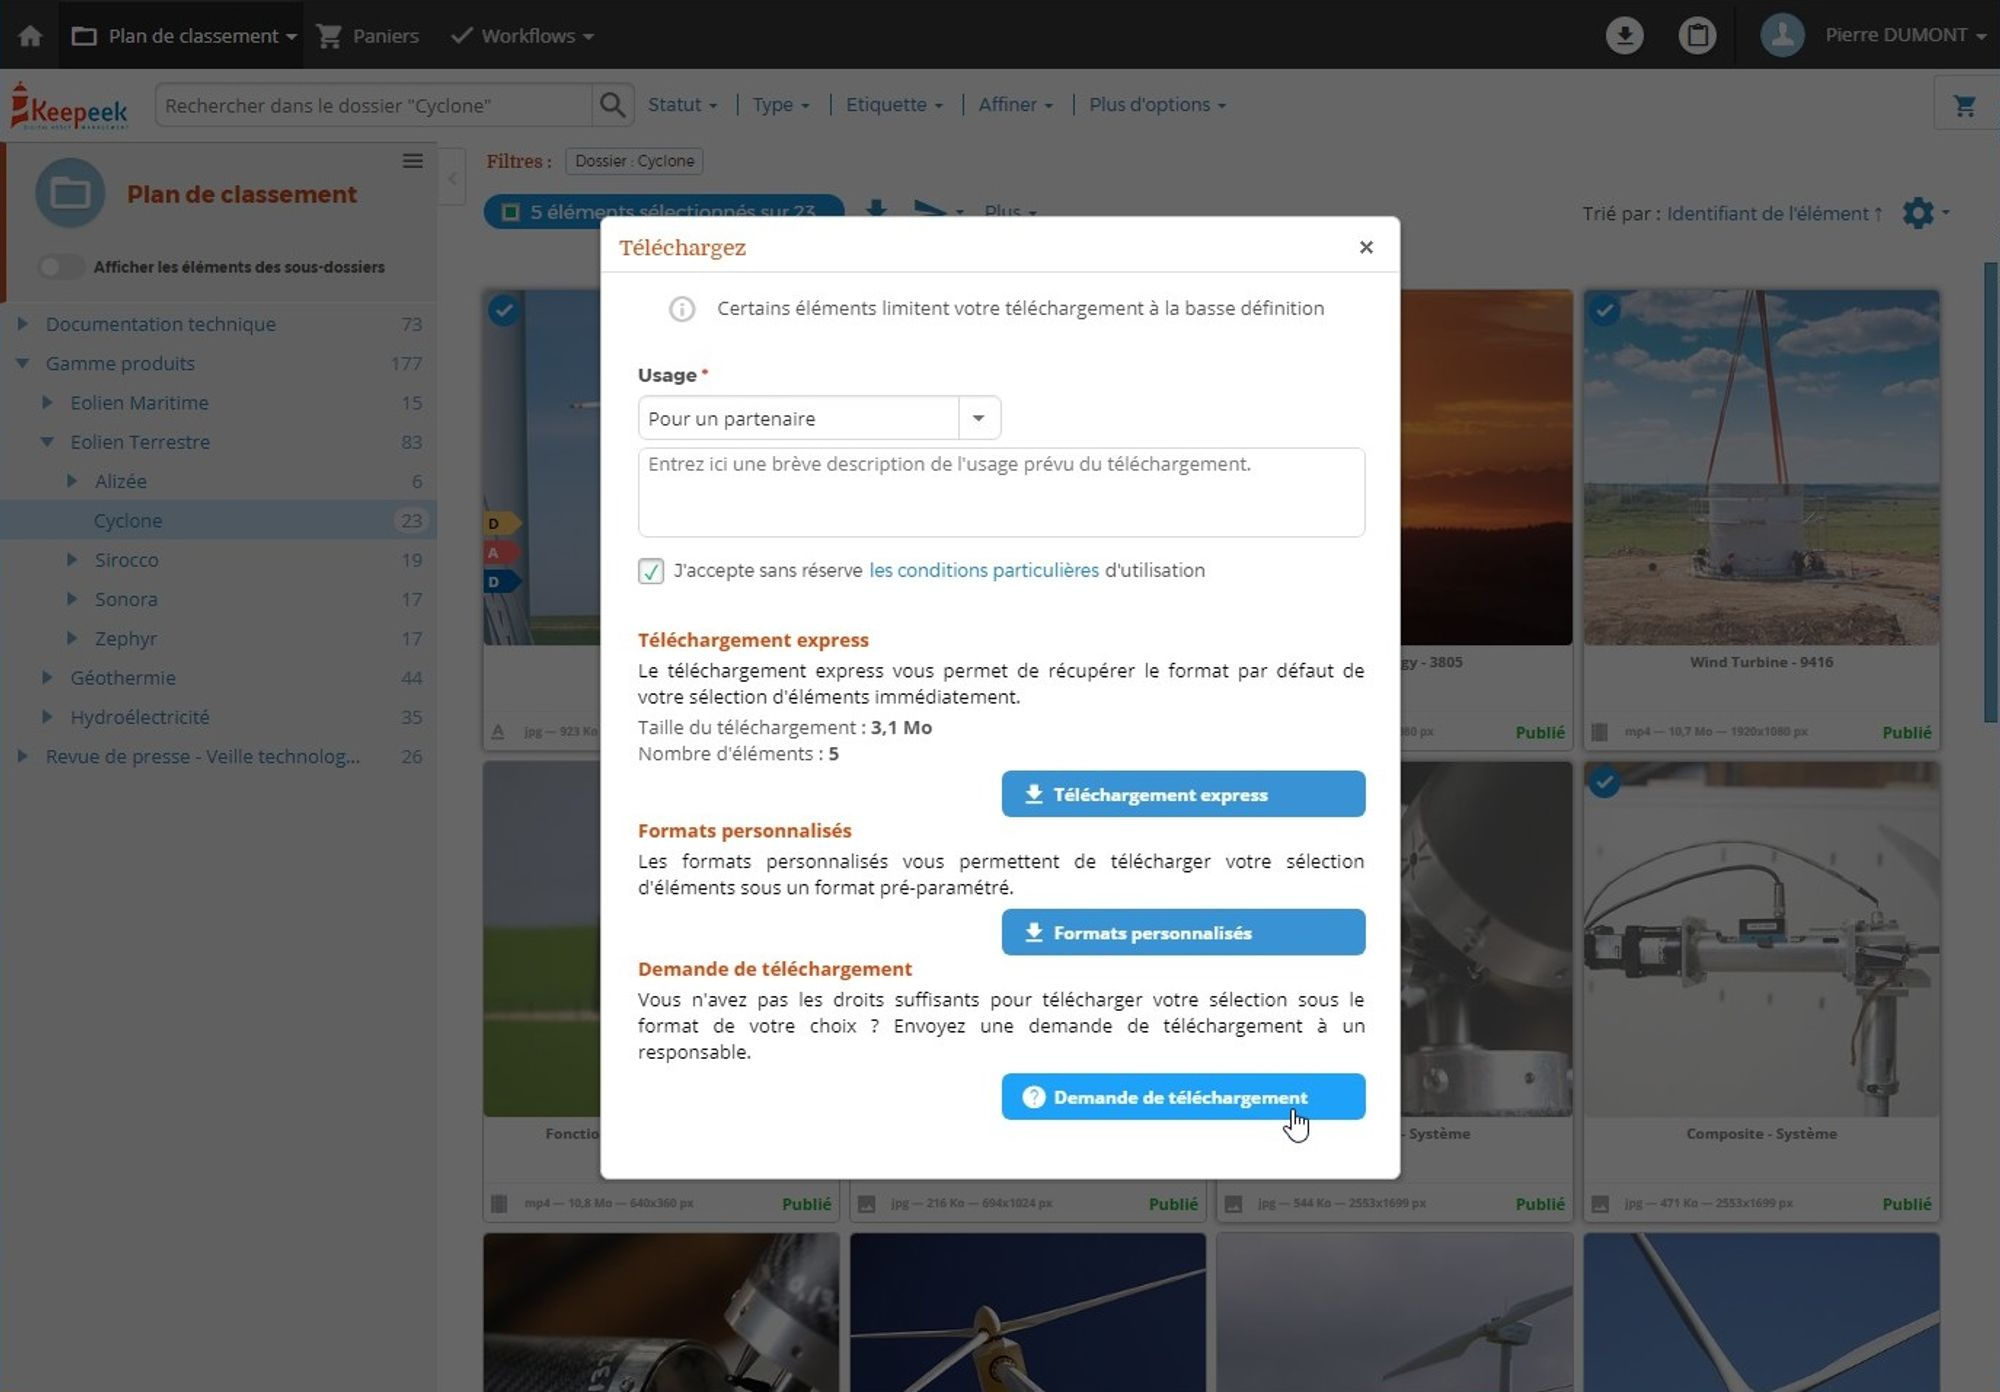Deselect the first thumbnail checkmark
This screenshot has width=2000, height=1392.
pos(504,310)
